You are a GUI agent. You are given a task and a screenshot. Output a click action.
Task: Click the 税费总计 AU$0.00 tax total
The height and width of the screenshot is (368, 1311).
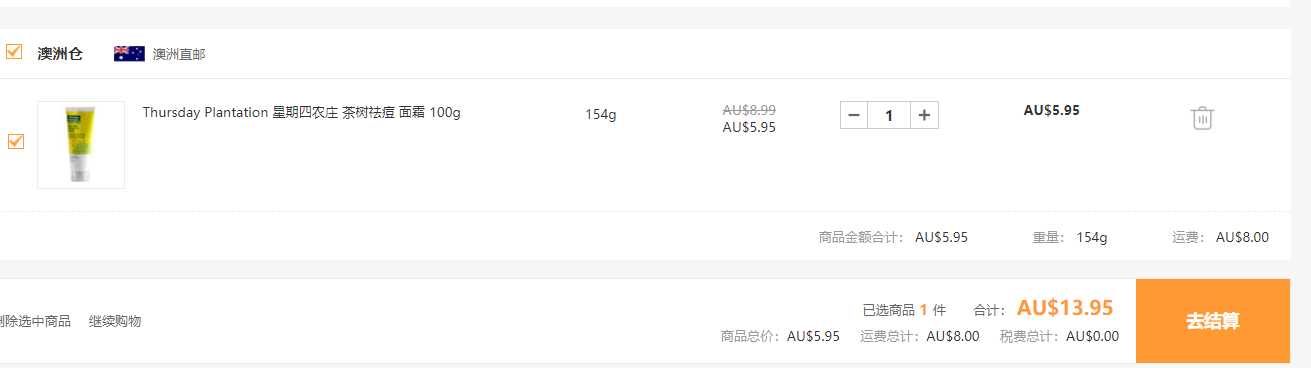[x=1059, y=336]
